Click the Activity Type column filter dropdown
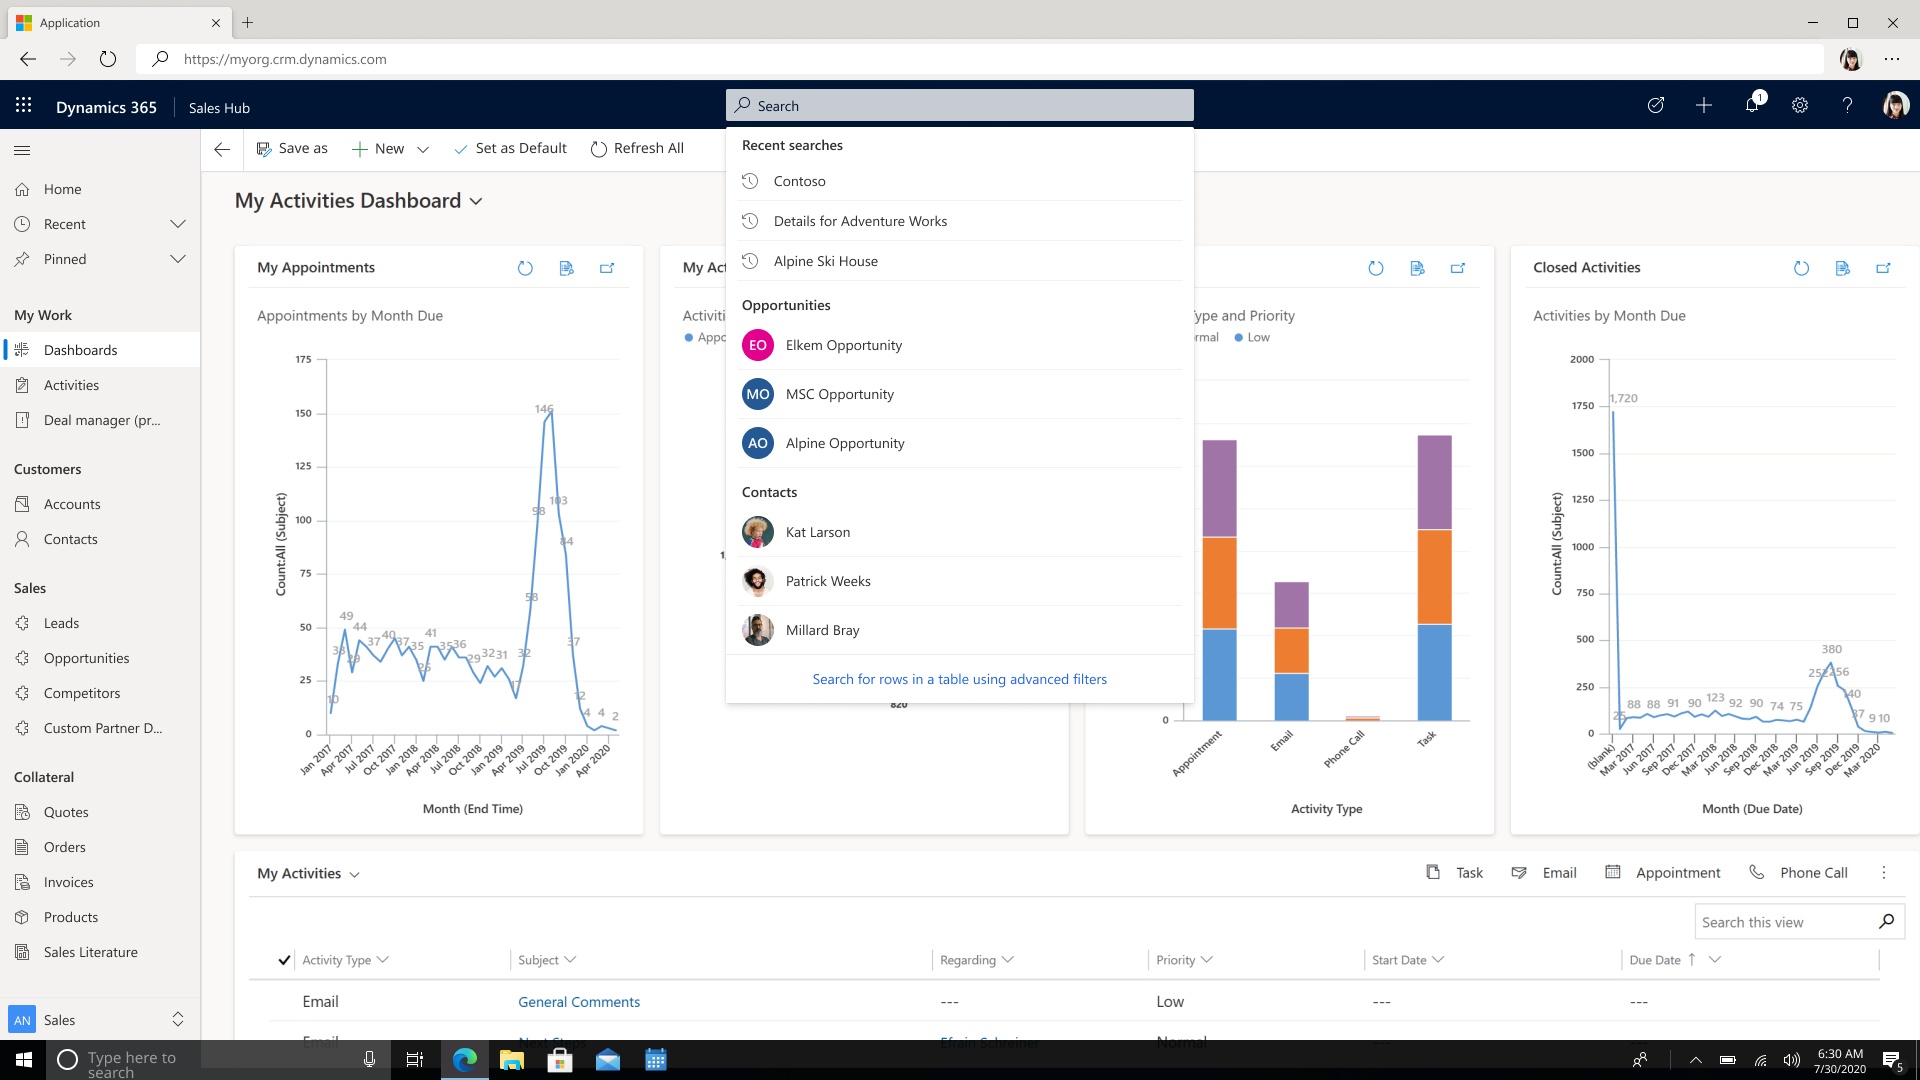Screen dimensions: 1920x1080 click(x=382, y=959)
